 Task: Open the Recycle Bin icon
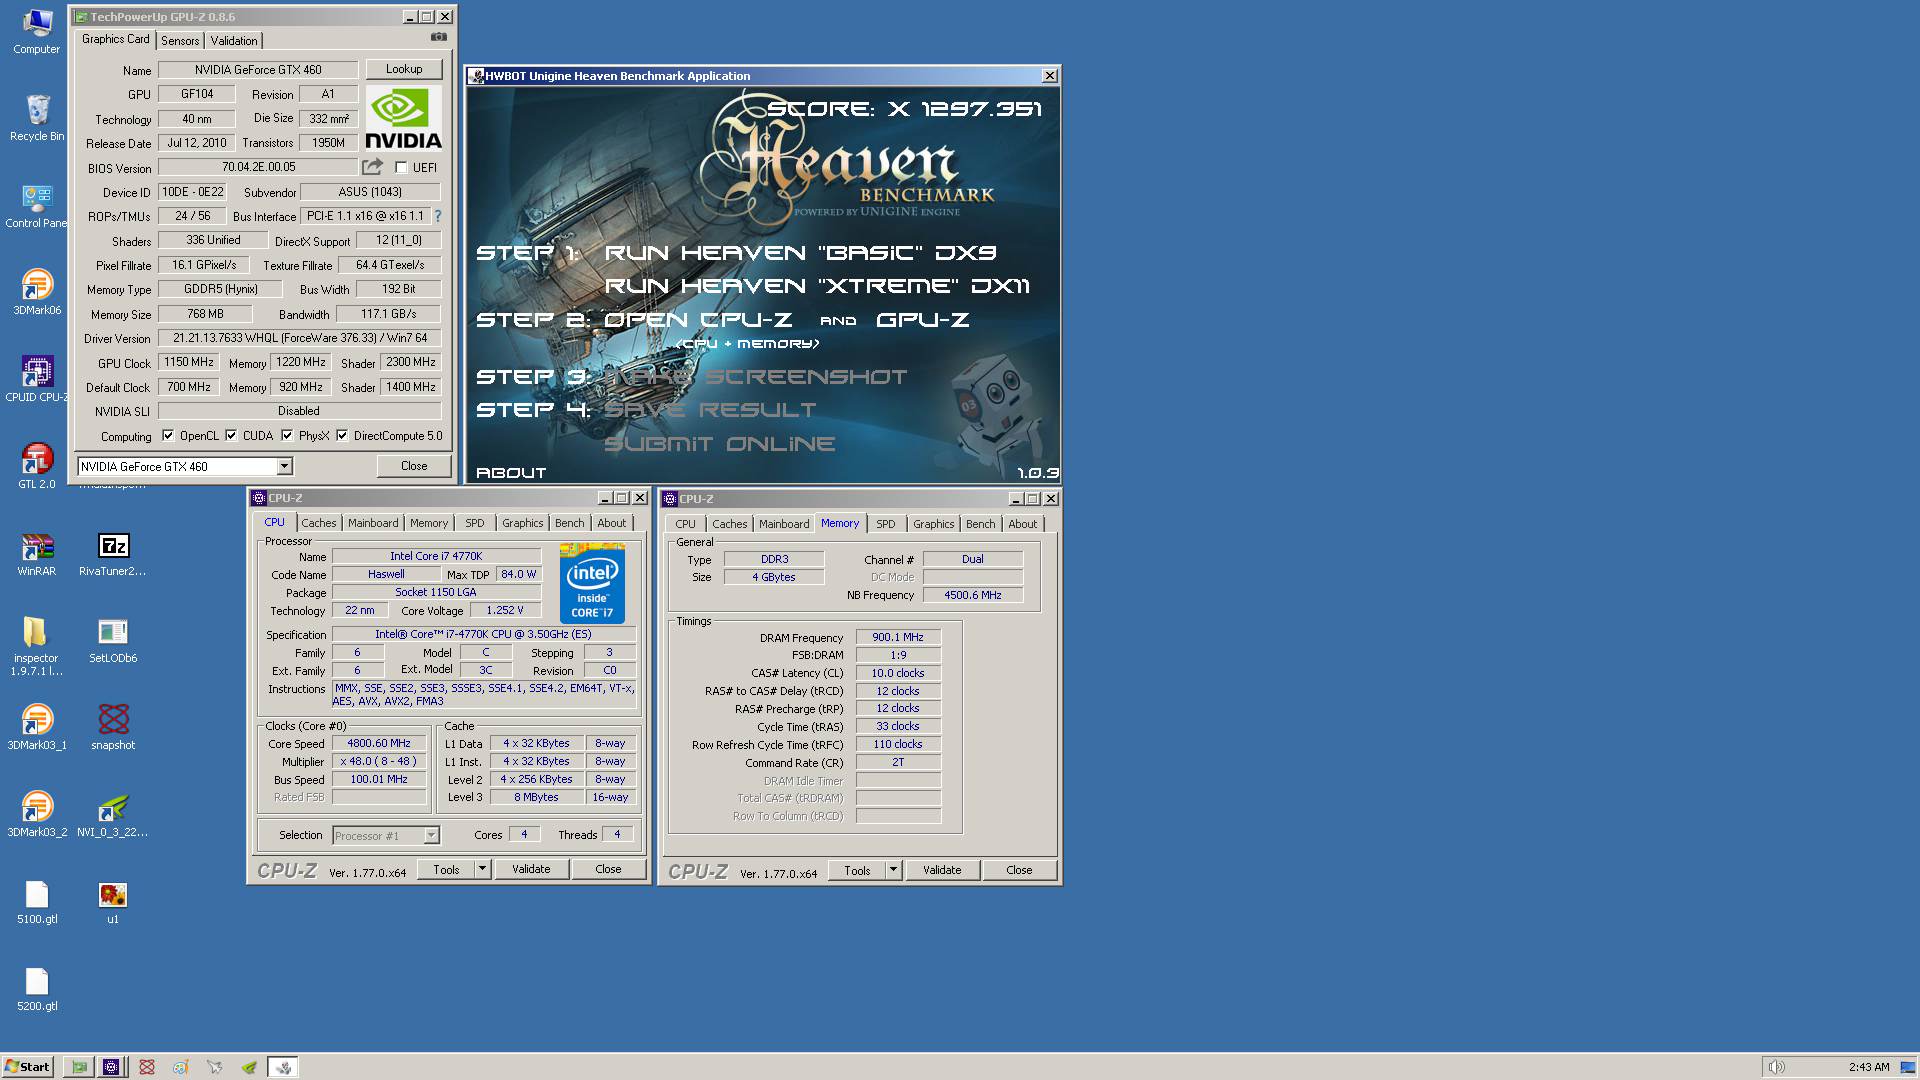(x=37, y=118)
